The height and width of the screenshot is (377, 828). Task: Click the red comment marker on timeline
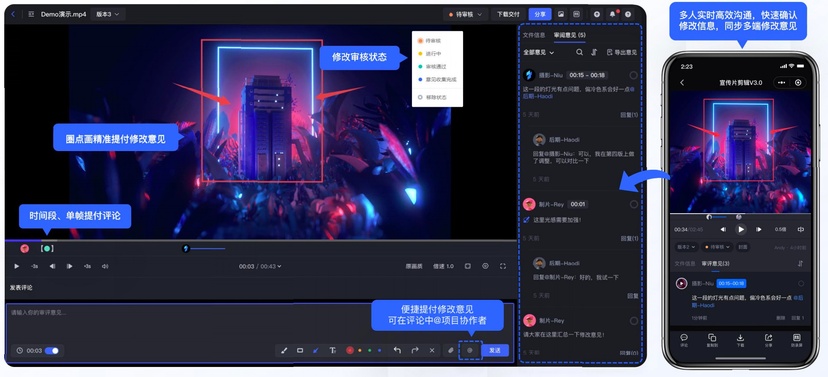click(x=24, y=249)
